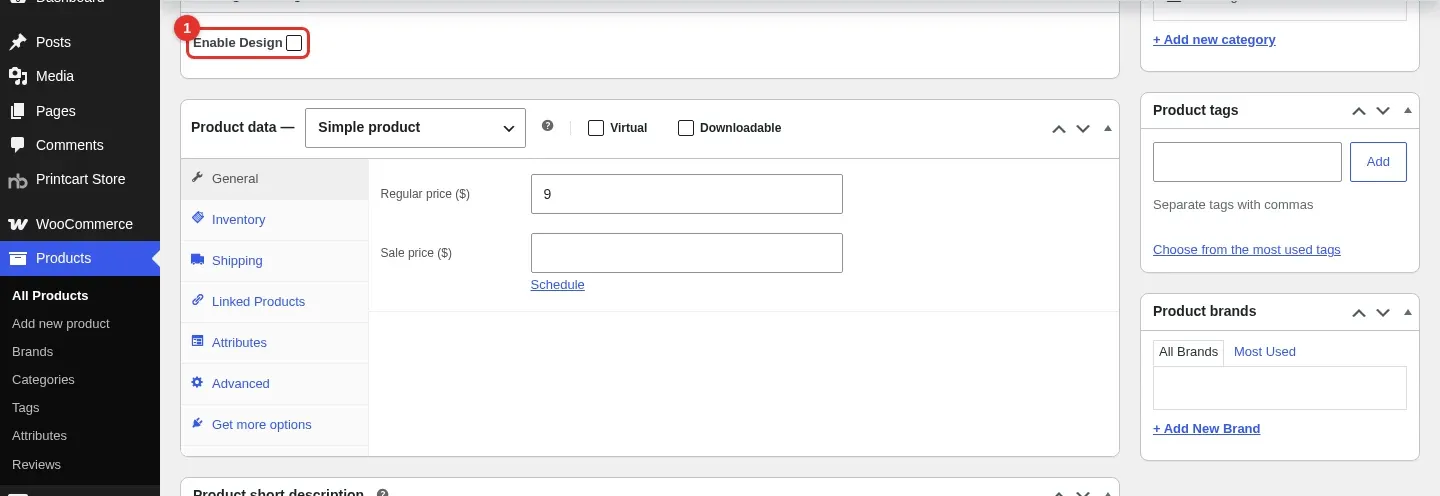This screenshot has width=1440, height=496.
Task: Open the Simple product type dropdown
Action: 415,128
